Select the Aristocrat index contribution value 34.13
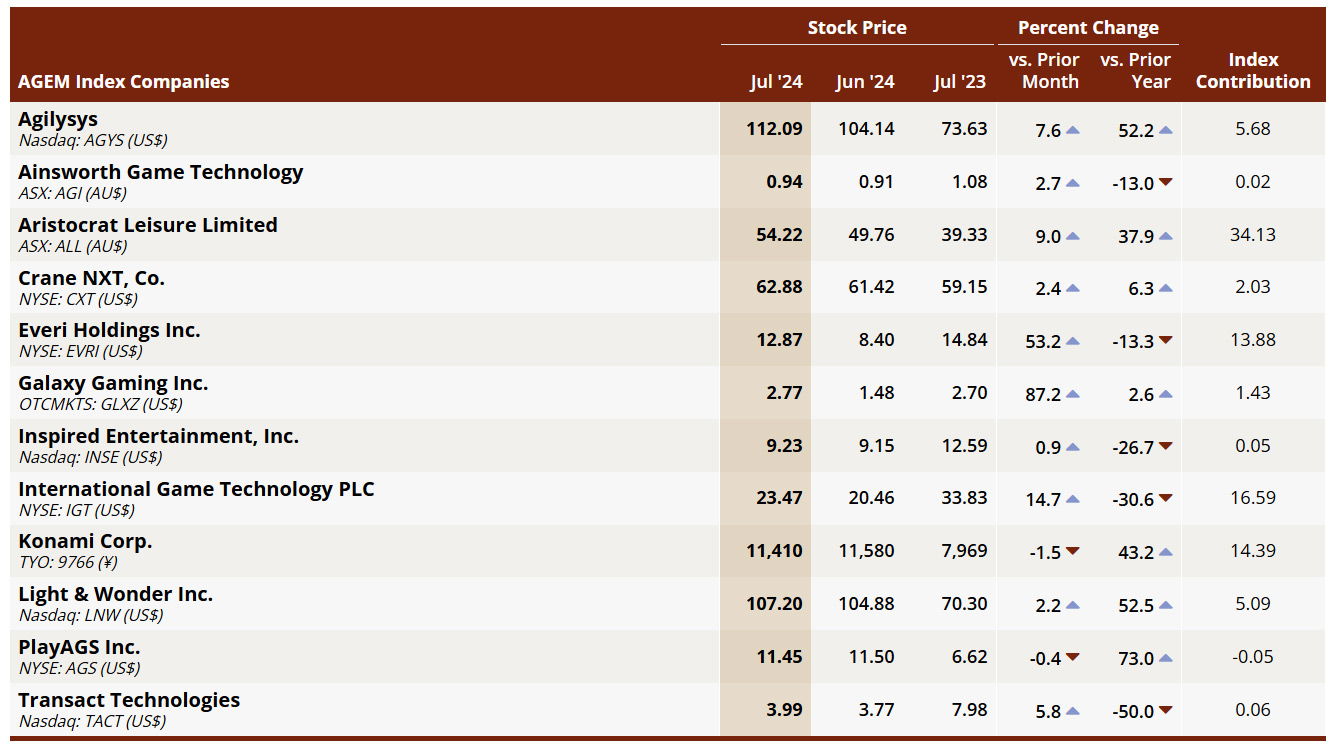The height and width of the screenshot is (752, 1336). (1252, 235)
